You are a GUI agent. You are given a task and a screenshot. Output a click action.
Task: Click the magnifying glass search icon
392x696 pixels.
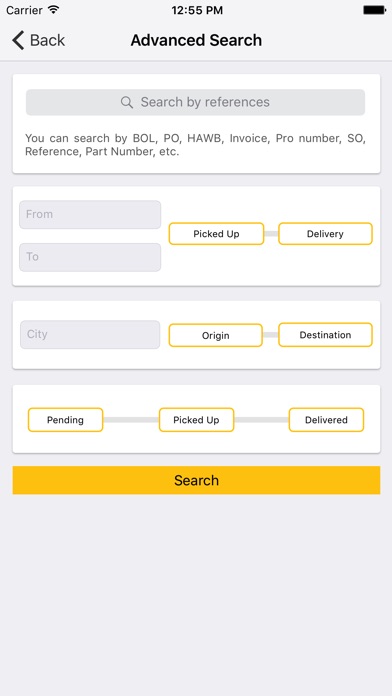pyautogui.click(x=127, y=102)
